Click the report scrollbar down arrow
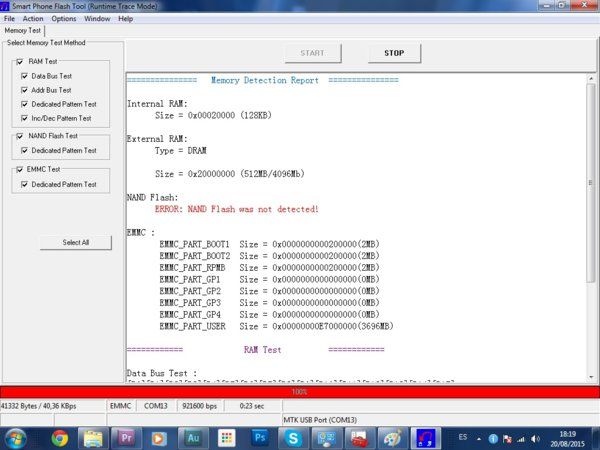Screen dimensions: 600x450 pyautogui.click(x=591, y=377)
